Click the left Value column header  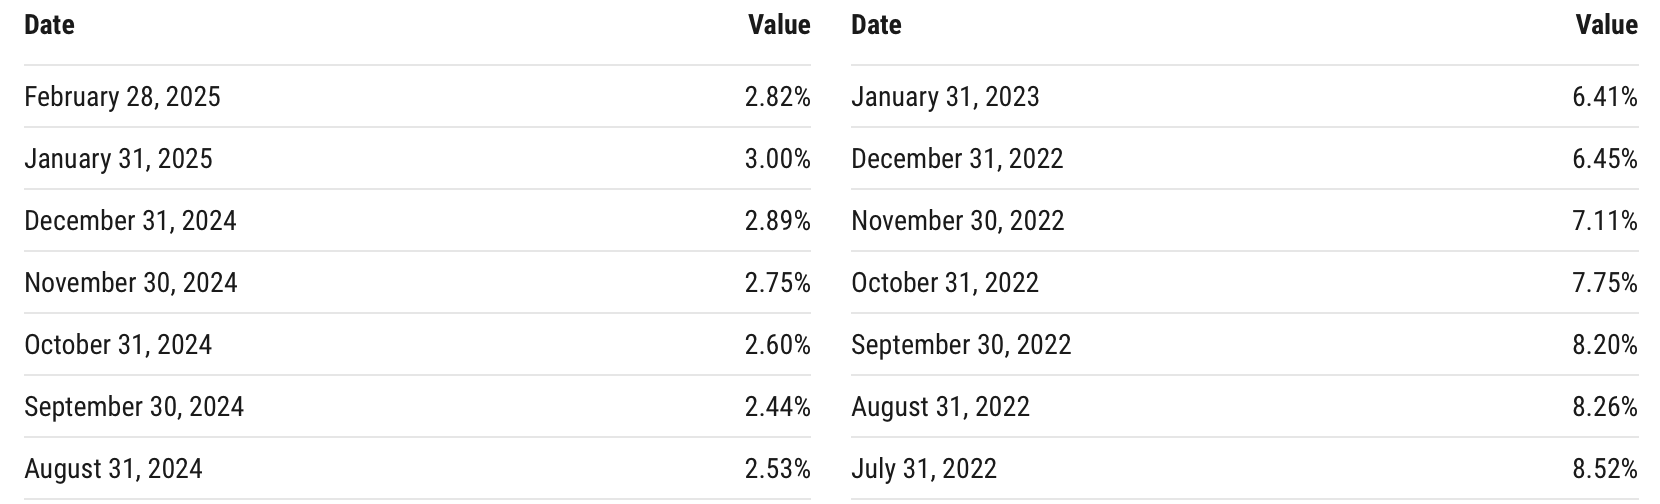(779, 24)
